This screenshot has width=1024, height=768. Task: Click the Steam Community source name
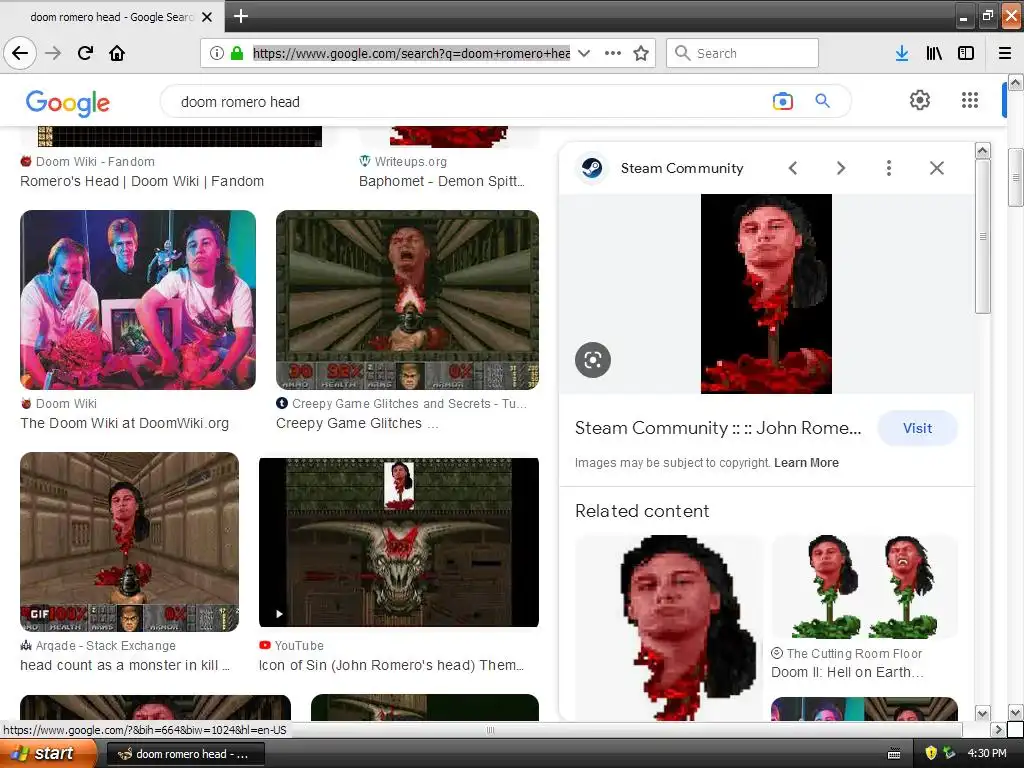coord(682,168)
